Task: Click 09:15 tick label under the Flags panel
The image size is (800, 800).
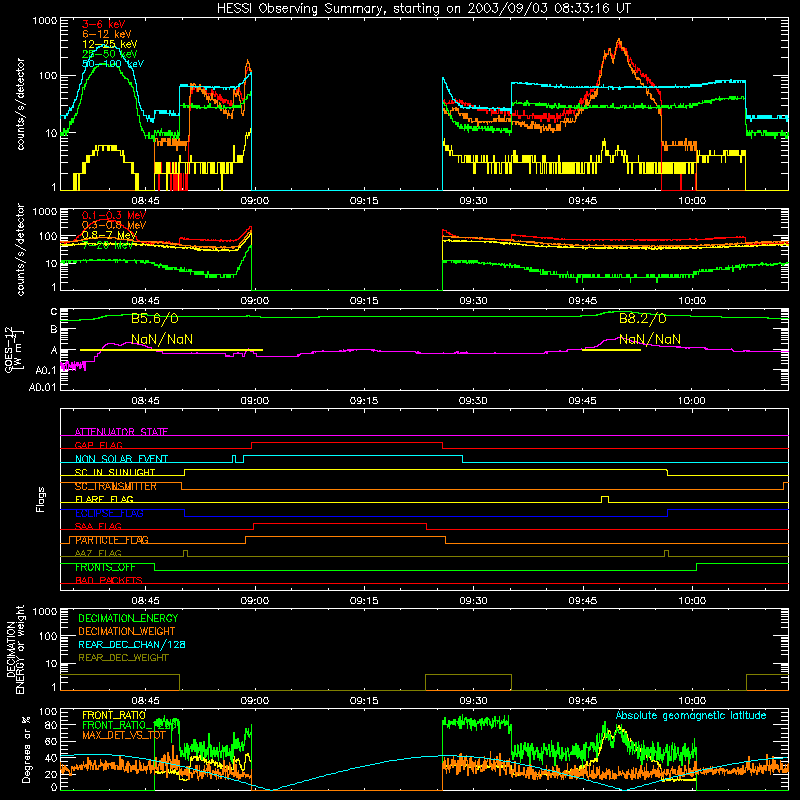Action: point(364,601)
